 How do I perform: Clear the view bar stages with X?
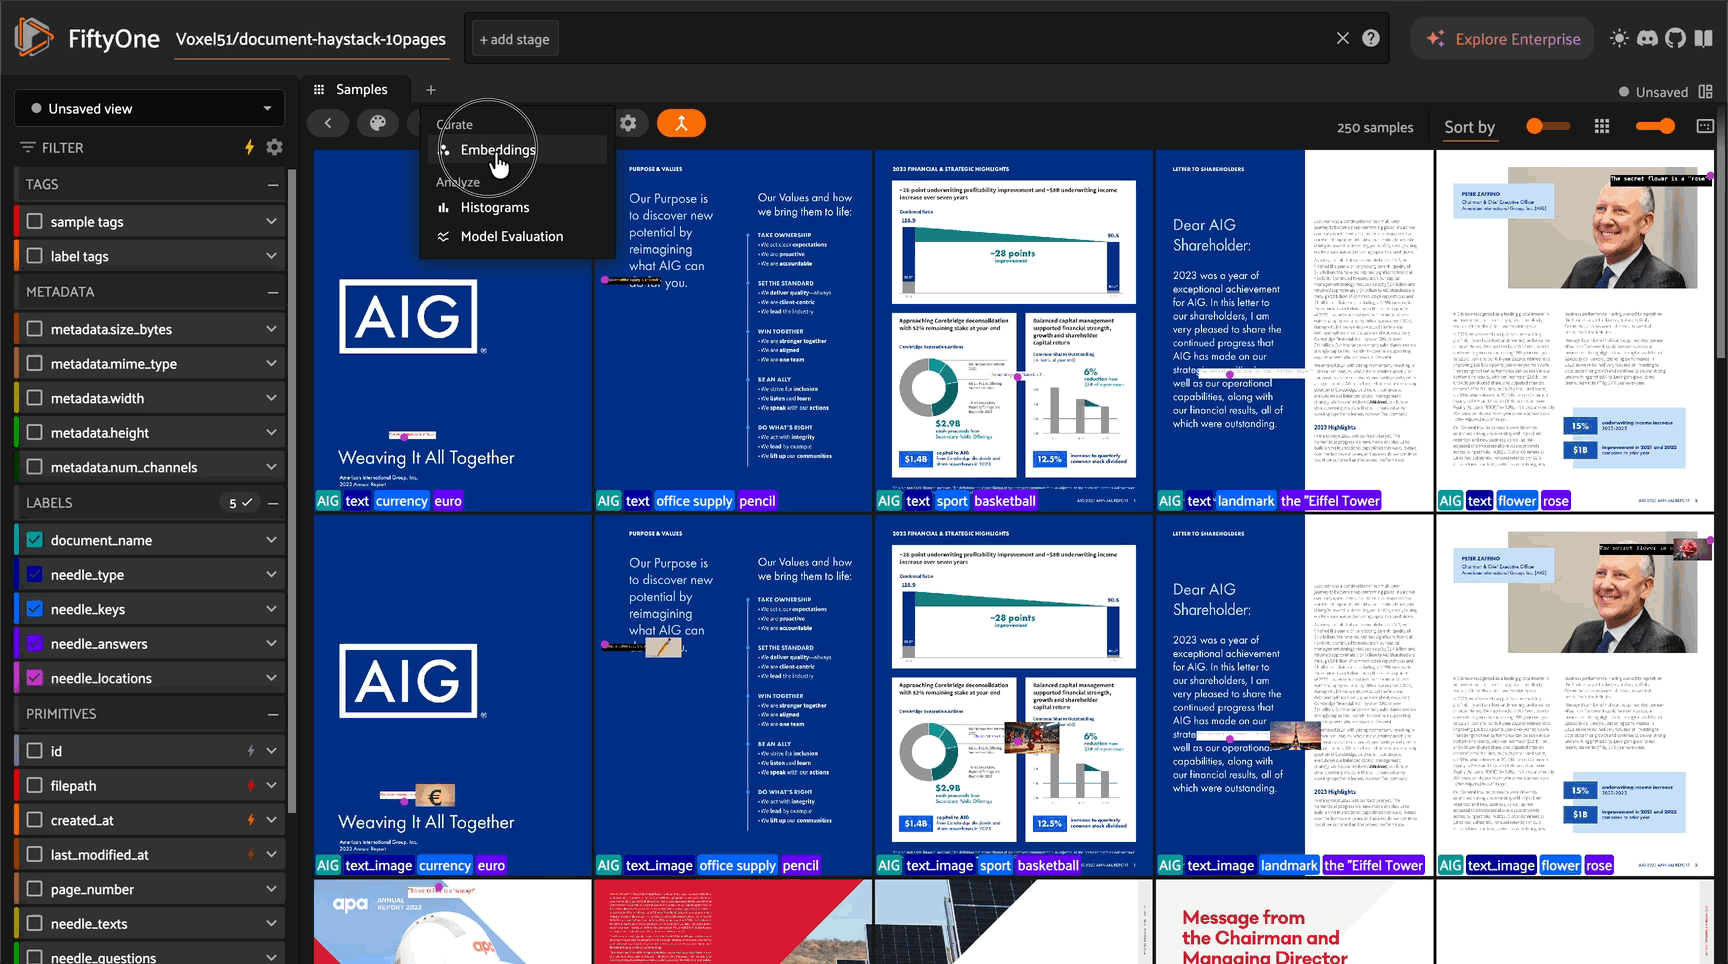[1342, 38]
